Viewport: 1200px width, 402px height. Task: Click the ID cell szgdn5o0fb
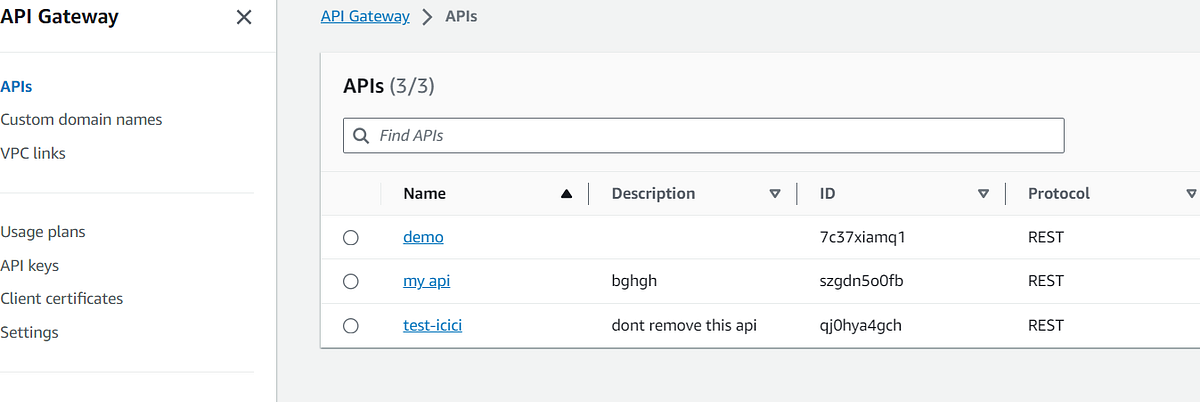tap(861, 282)
